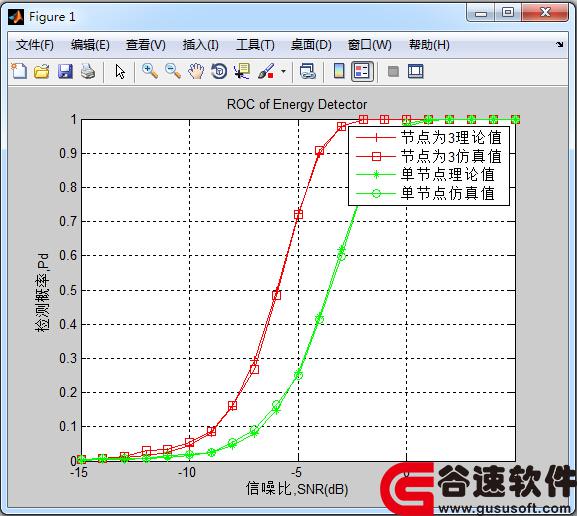577x516 pixels.
Task: Toggle the Insert Legend button
Action: [x=362, y=71]
